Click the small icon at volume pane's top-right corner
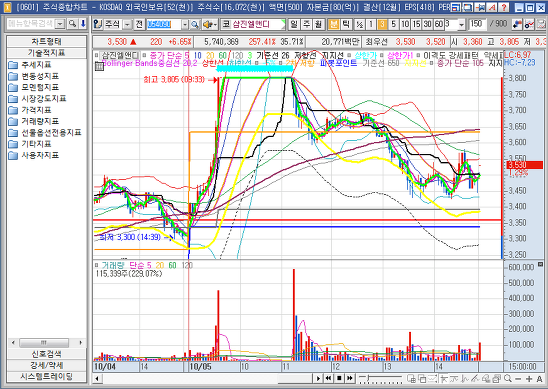 pyautogui.click(x=540, y=264)
